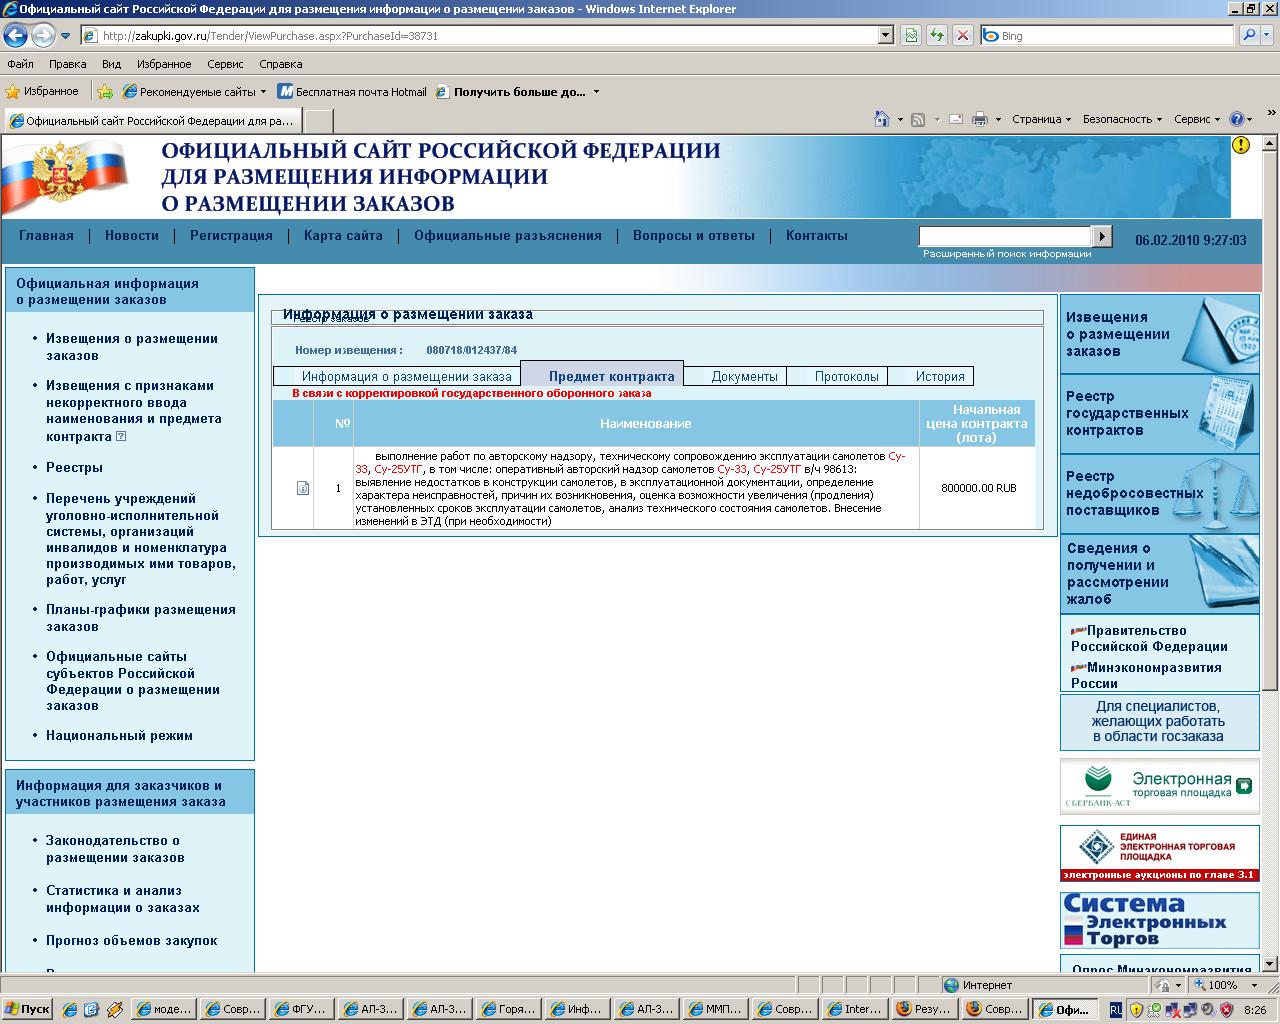
Task: Click the blue Help question mark icon
Action: tap(1236, 119)
